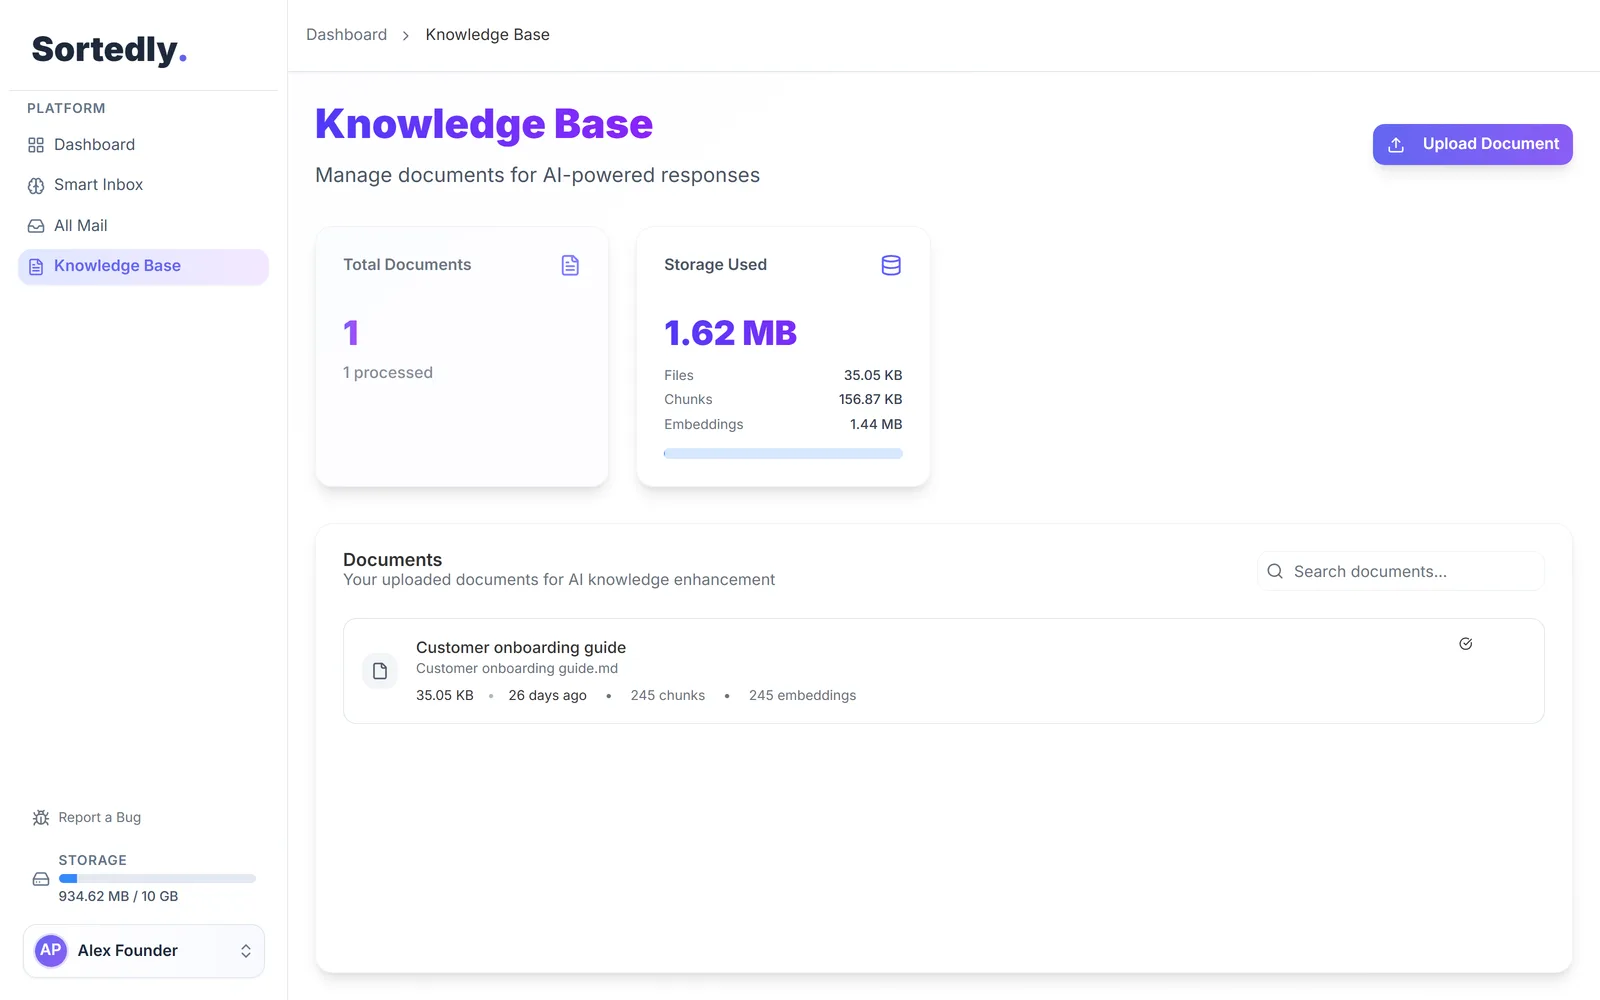Click the processed checkmark status icon

(1466, 644)
